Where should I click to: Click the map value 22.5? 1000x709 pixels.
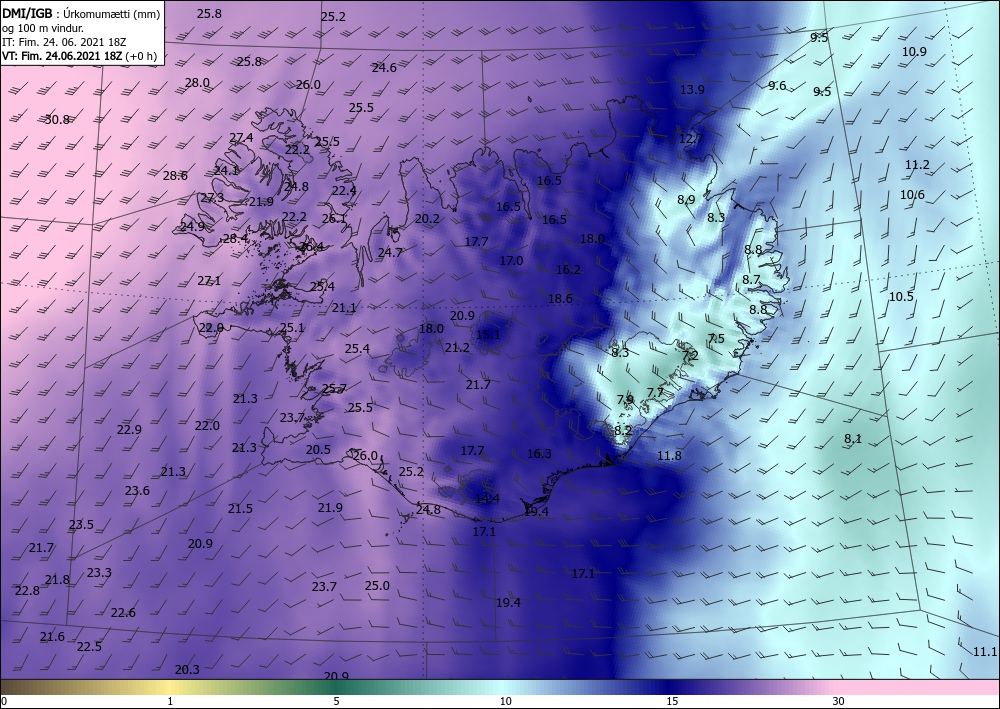pyautogui.click(x=89, y=647)
